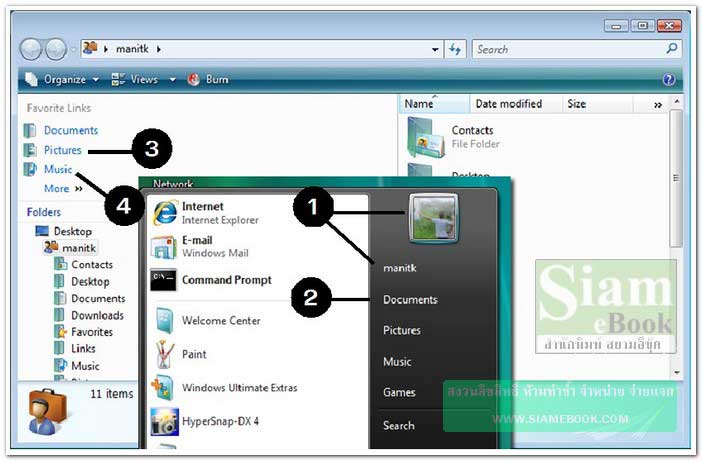This screenshot has height=461, width=702.
Task: Click the file list scroll down arrow
Action: pyautogui.click(x=676, y=372)
